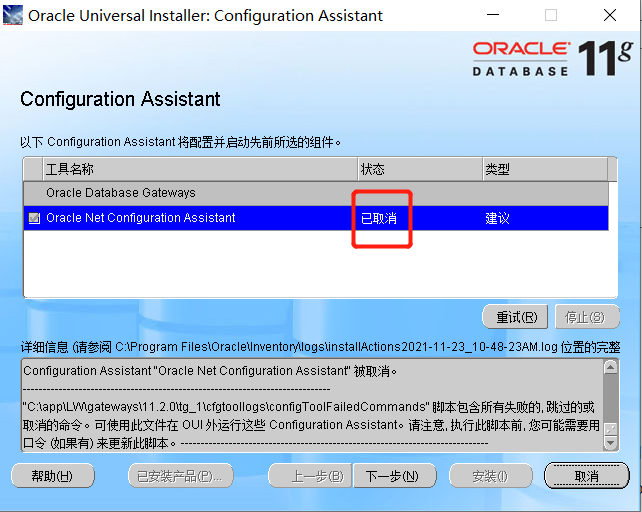
Task: Click the configToolFailedCommands path text
Action: click(x=226, y=407)
